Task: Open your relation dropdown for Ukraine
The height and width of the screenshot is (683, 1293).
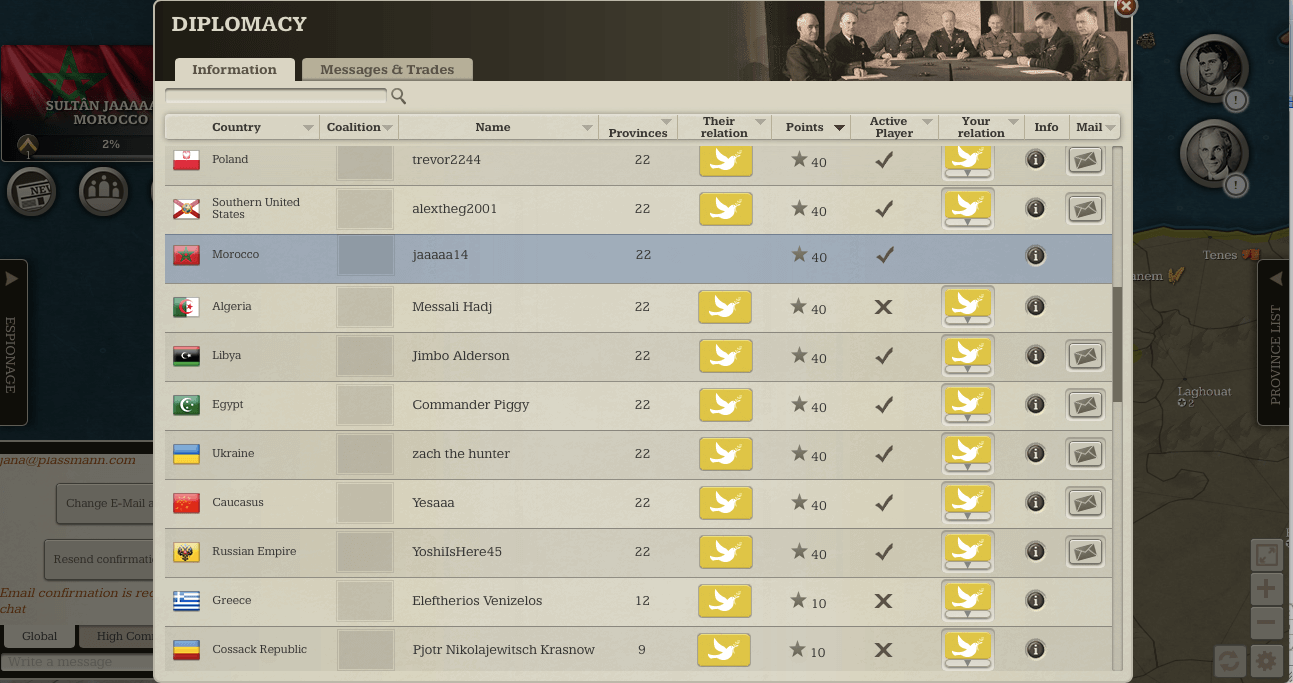Action: coord(967,454)
